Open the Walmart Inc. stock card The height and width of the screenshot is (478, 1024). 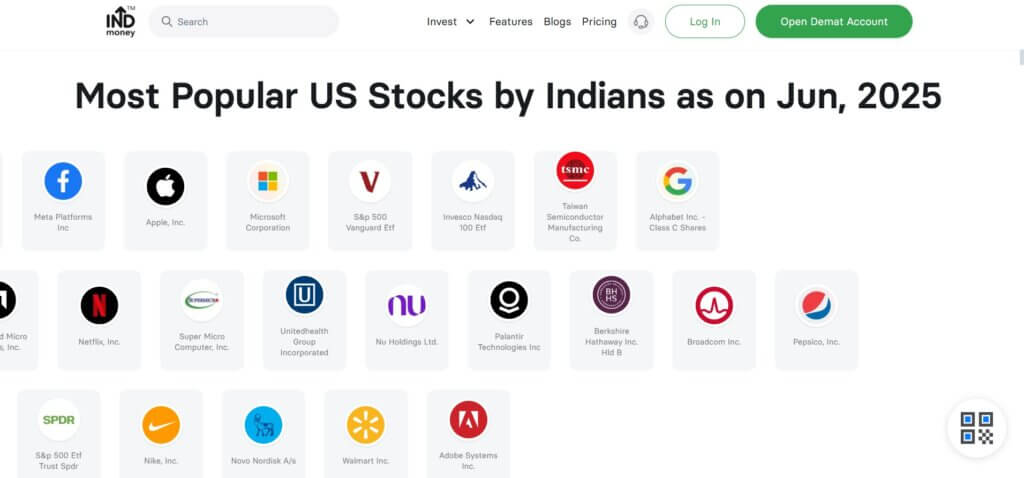(366, 434)
